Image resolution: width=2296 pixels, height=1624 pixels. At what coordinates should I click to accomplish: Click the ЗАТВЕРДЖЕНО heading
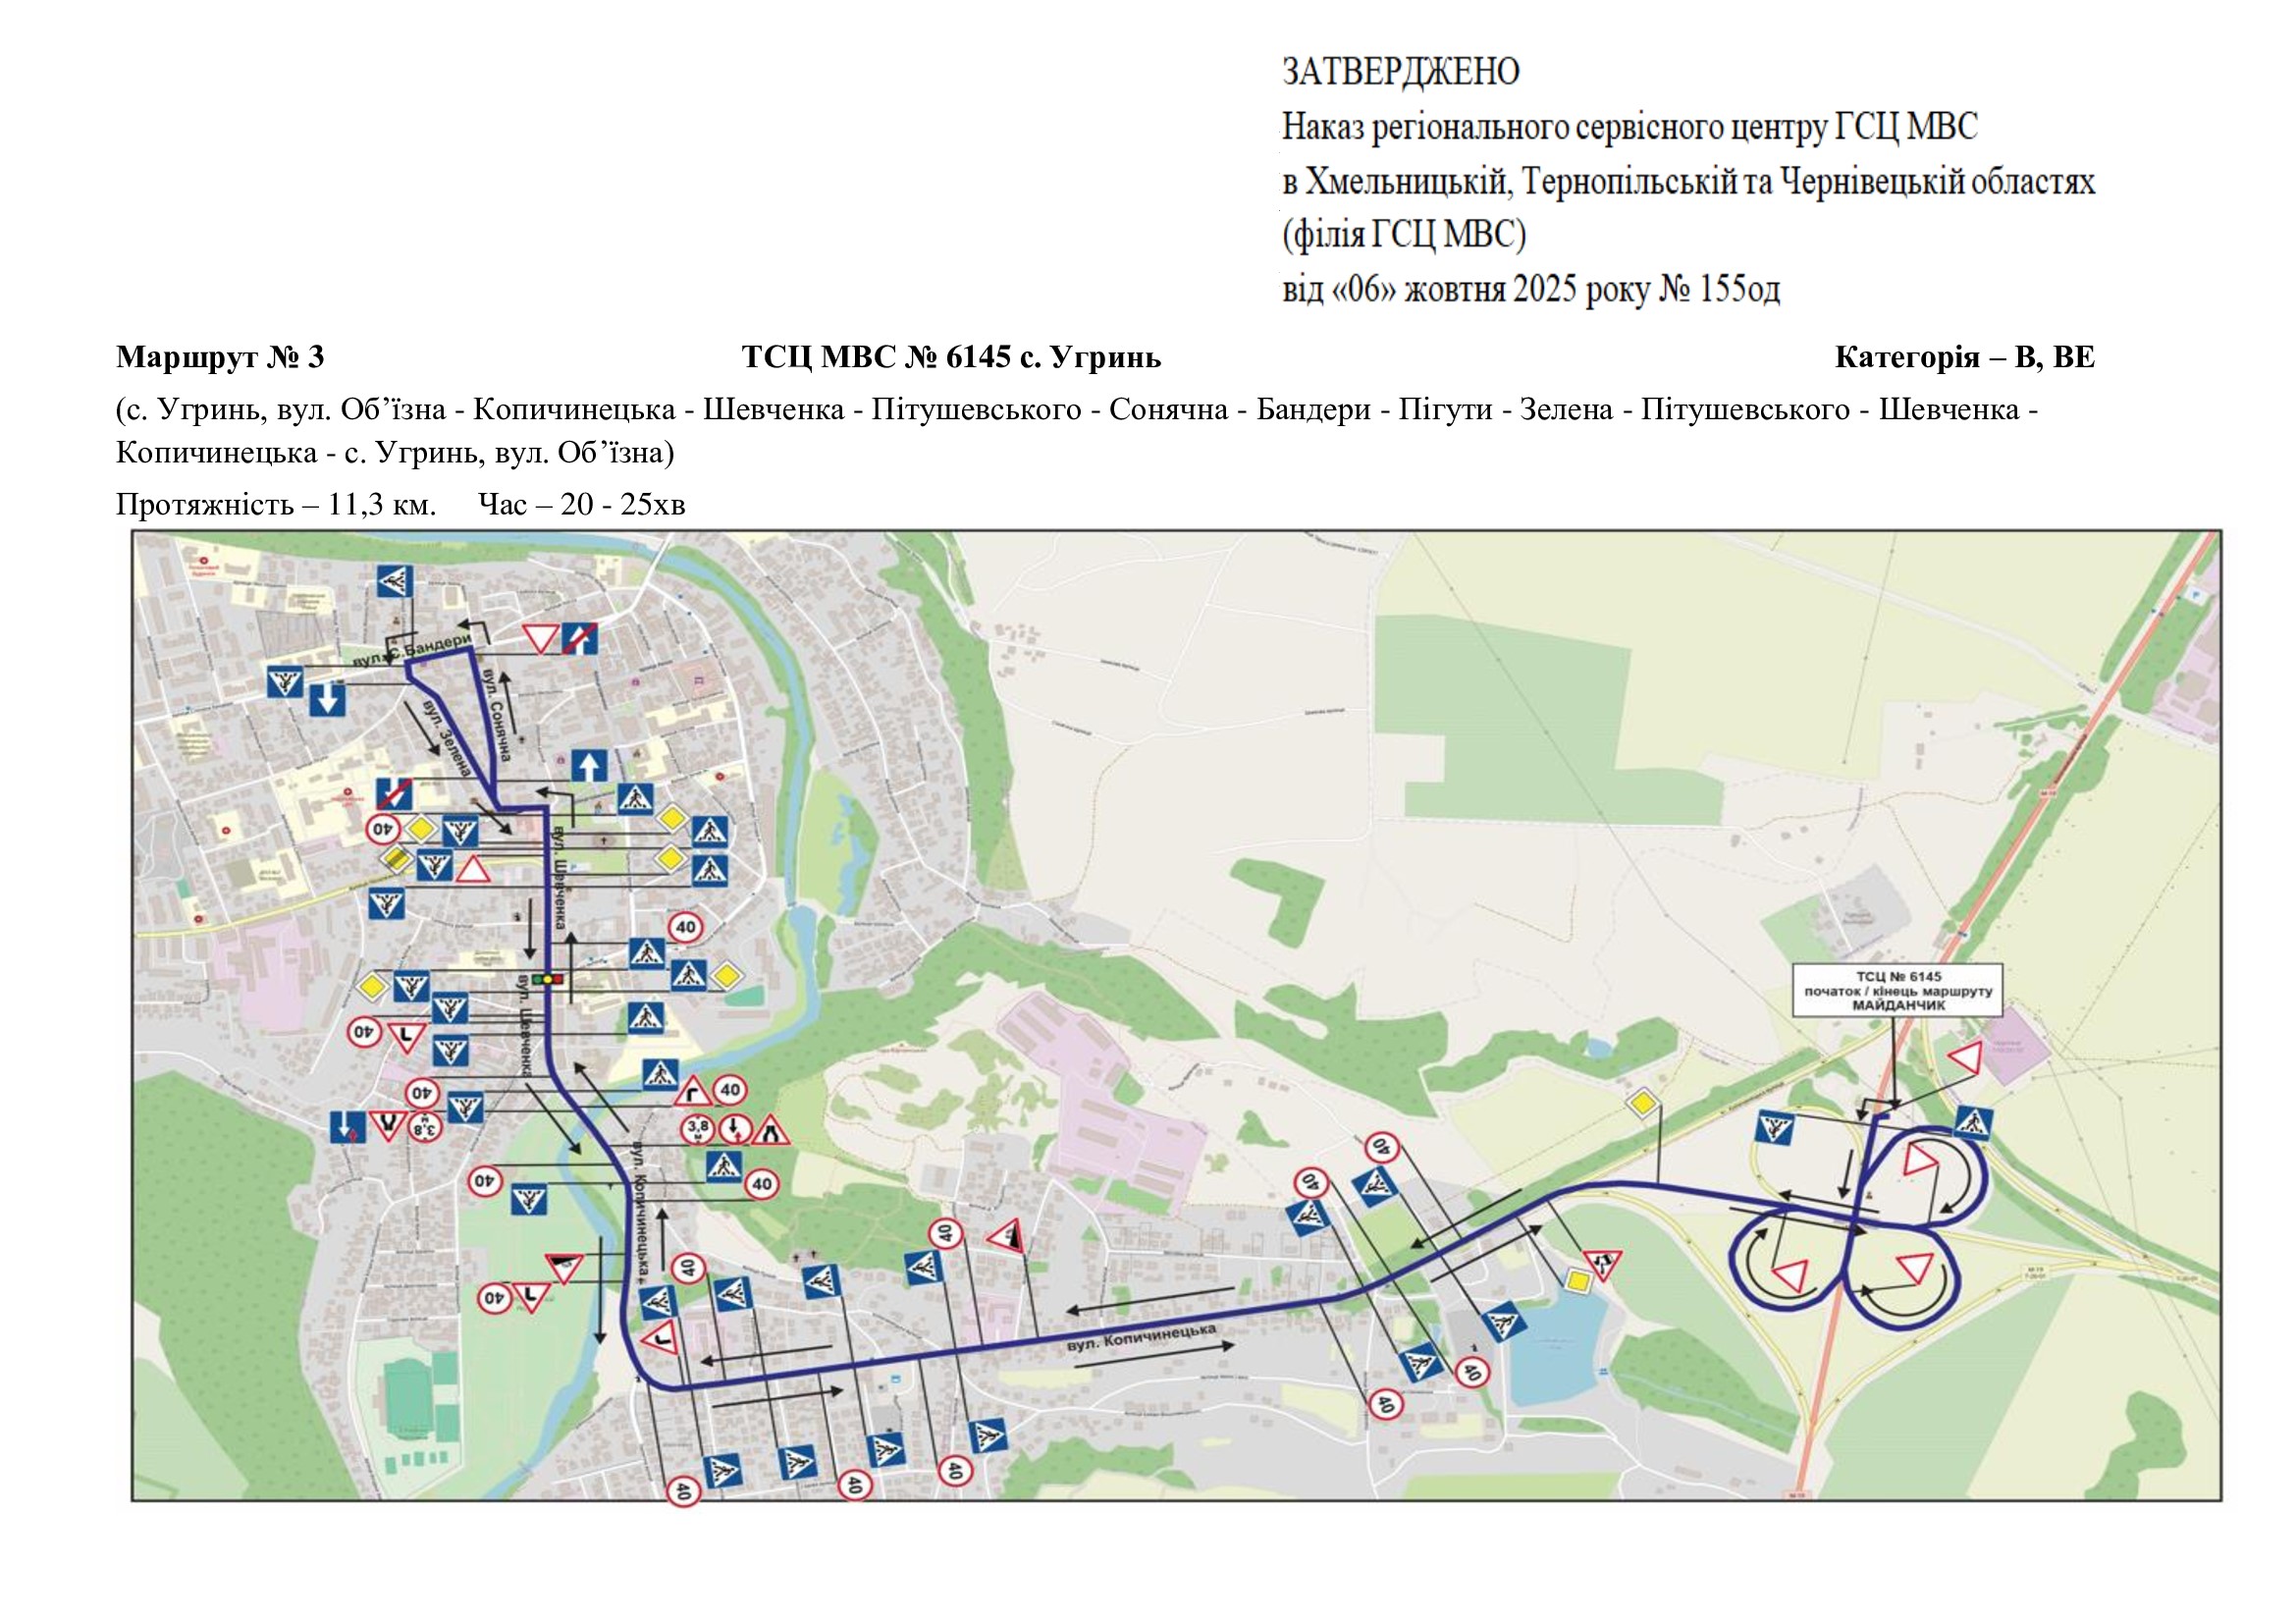pyautogui.click(x=1400, y=71)
